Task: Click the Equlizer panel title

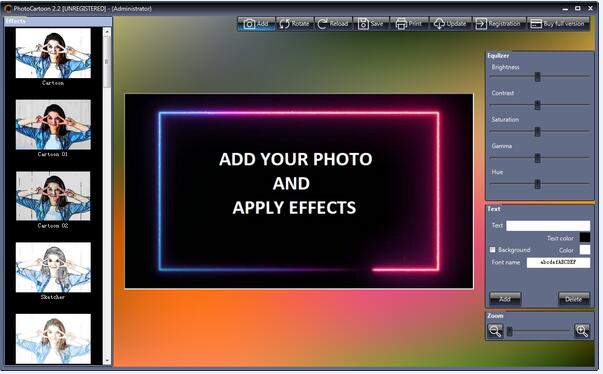Action: coord(498,56)
